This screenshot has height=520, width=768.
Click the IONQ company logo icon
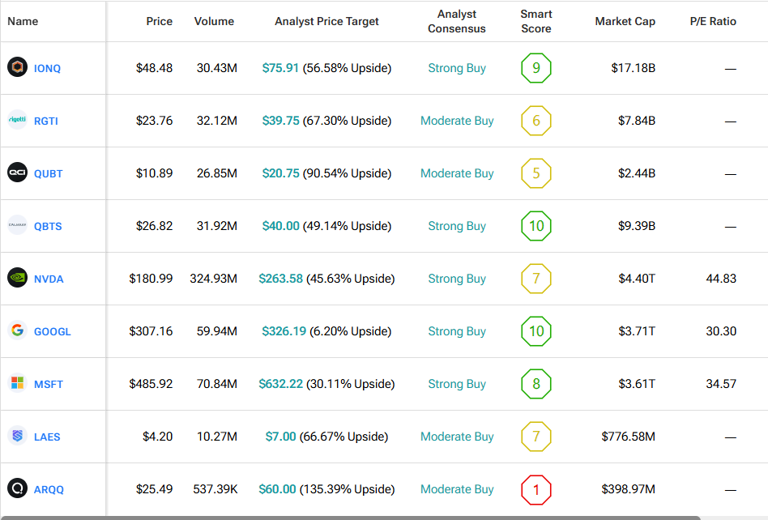coord(17,68)
